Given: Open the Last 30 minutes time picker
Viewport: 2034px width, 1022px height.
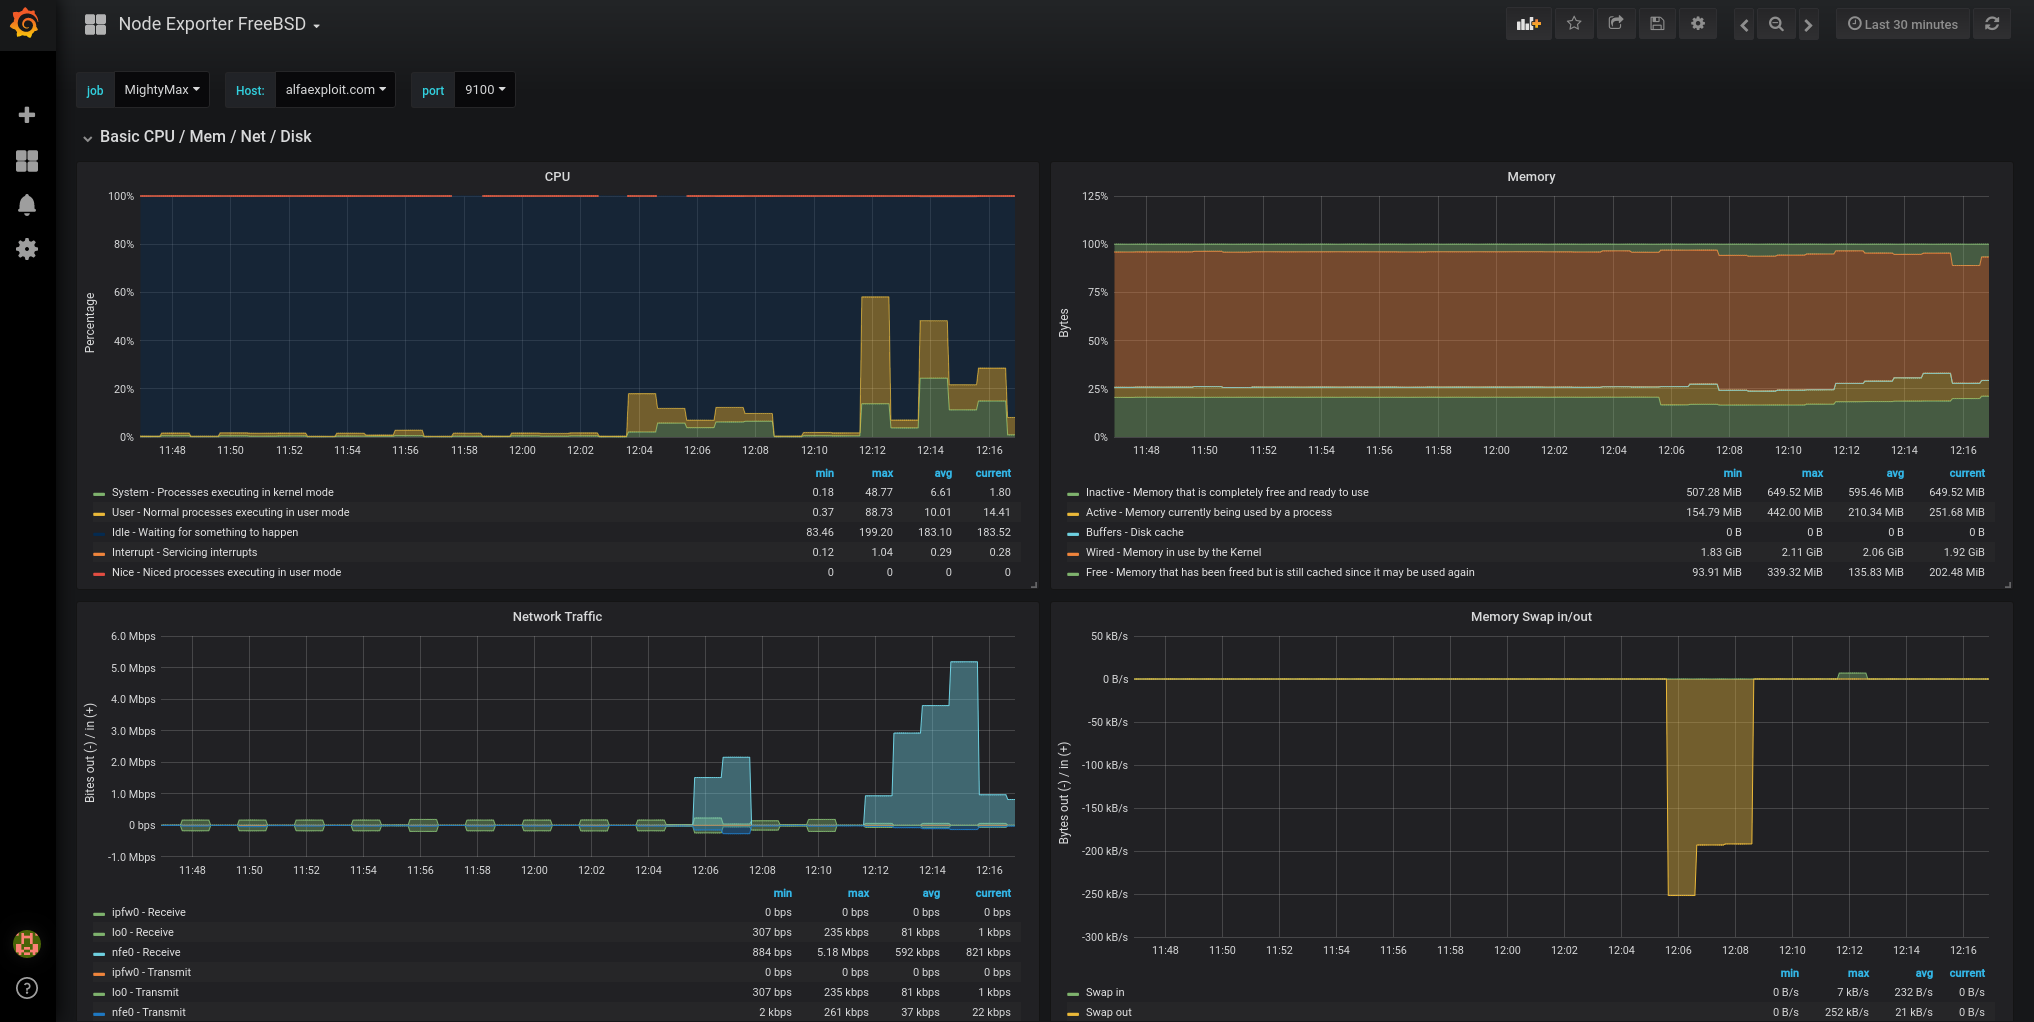Looking at the screenshot, I should (1901, 23).
